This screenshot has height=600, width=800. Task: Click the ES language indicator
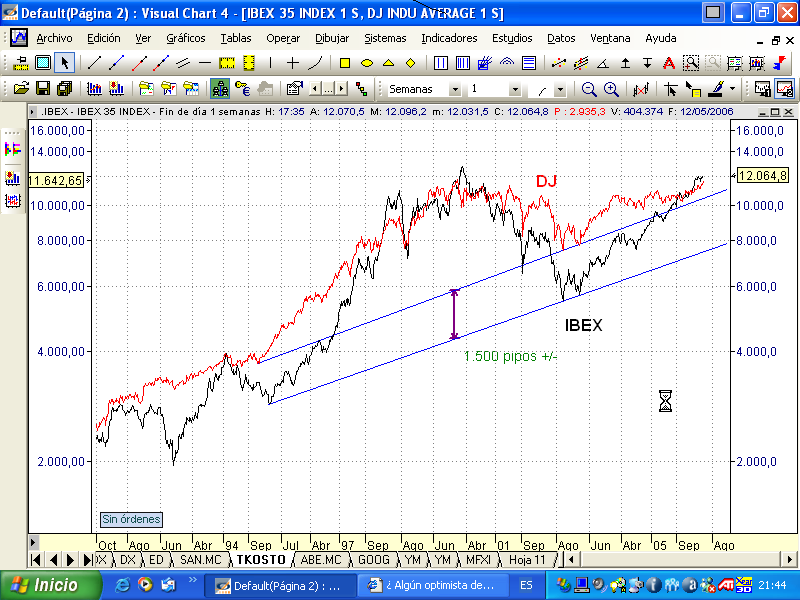526,585
